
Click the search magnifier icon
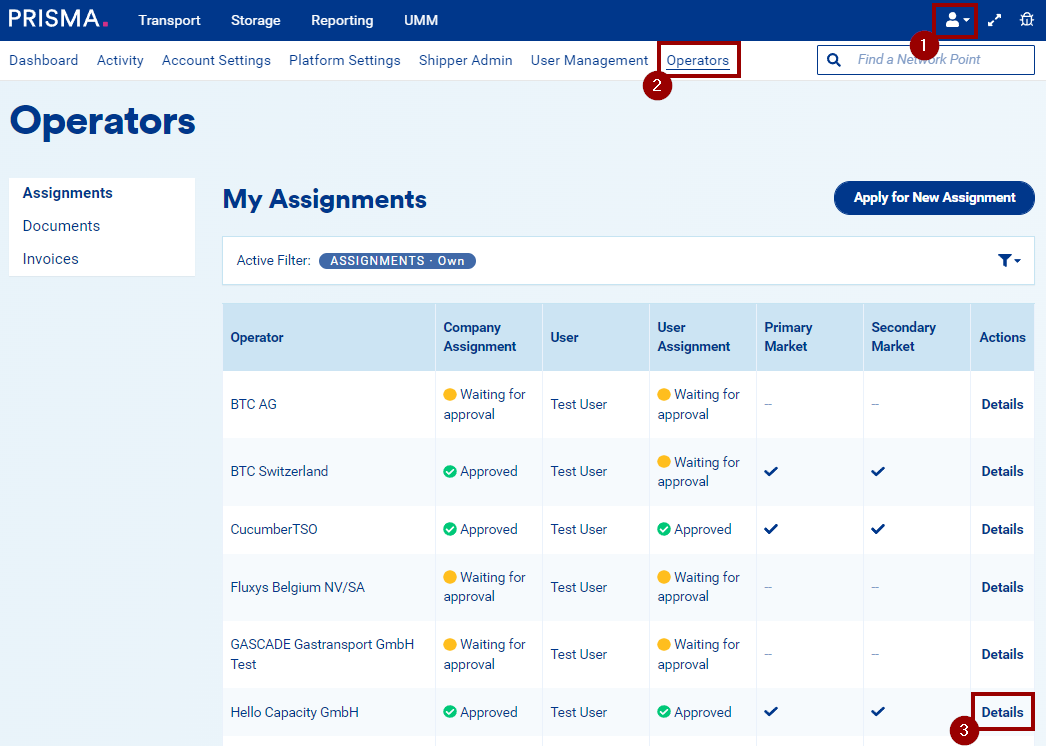[x=834, y=60]
